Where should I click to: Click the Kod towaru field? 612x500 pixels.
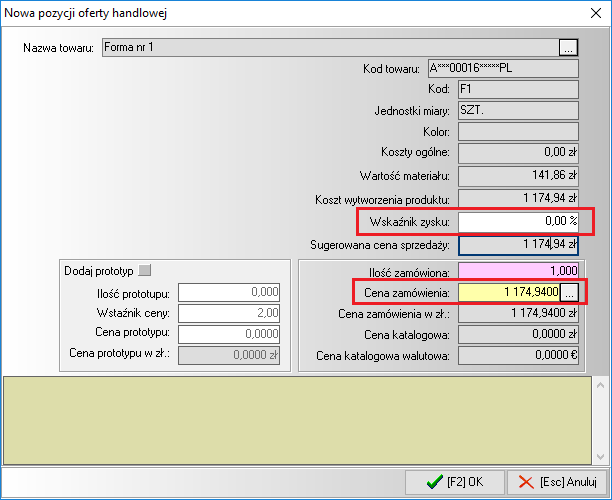[502, 69]
